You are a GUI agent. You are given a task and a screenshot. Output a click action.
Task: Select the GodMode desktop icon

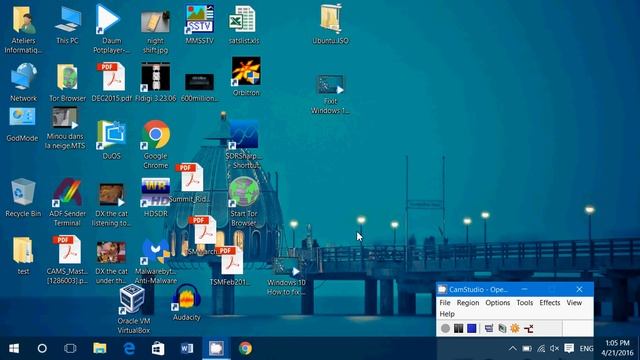[x=22, y=124]
